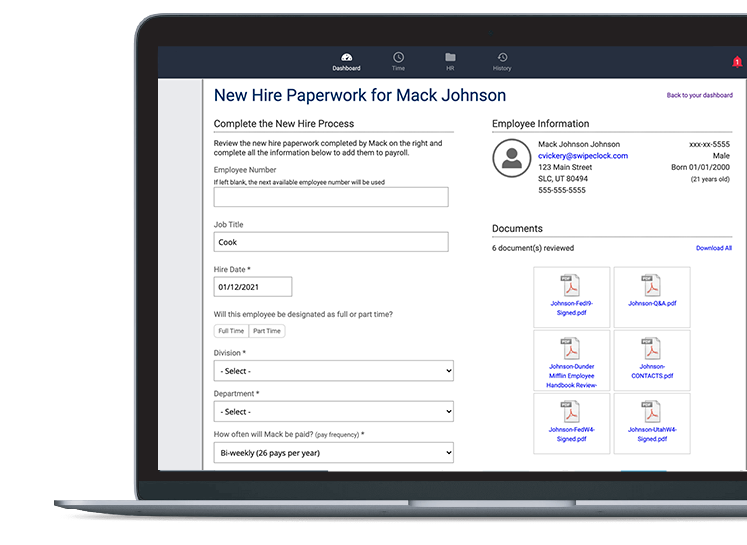747x545 pixels.
Task: Click the Complete the New Hire Process heading
Action: [284, 124]
